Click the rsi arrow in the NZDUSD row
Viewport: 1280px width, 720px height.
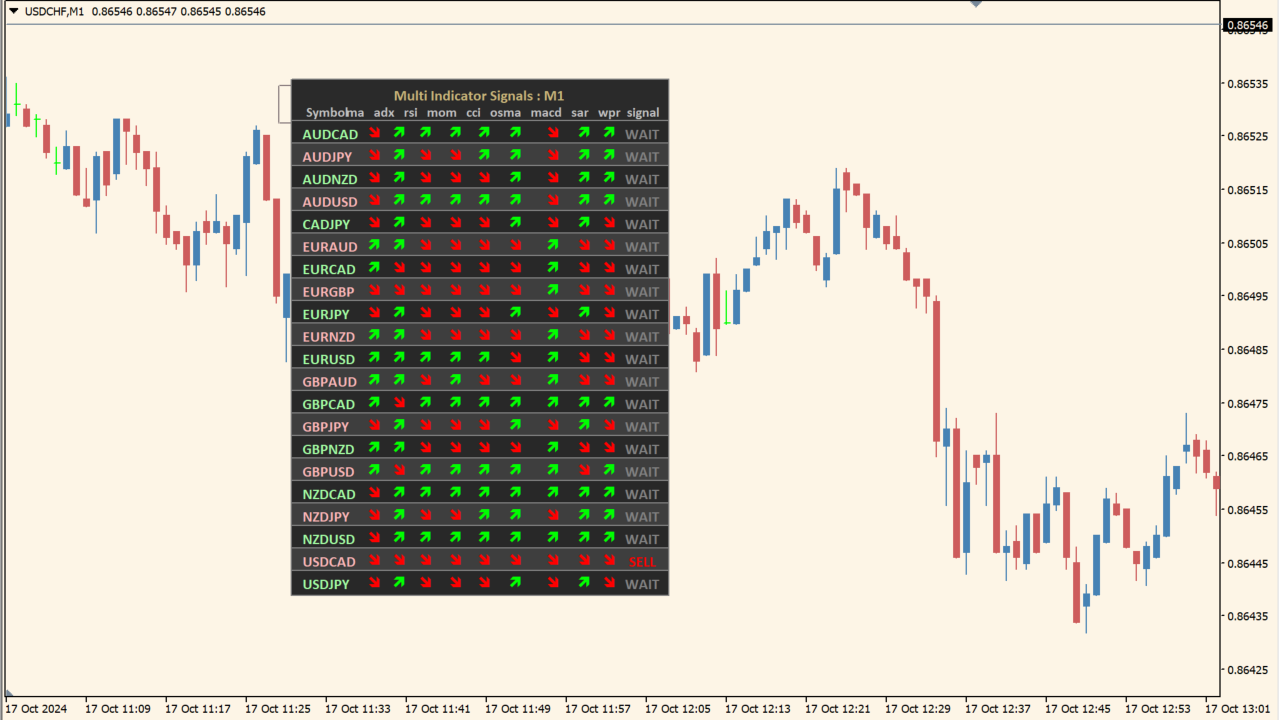pos(426,537)
